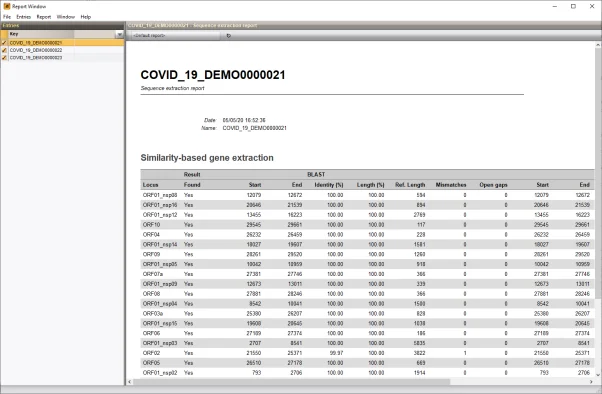The image size is (602, 394).
Task: Click the ORF04 locus cell
Action: [151, 235]
